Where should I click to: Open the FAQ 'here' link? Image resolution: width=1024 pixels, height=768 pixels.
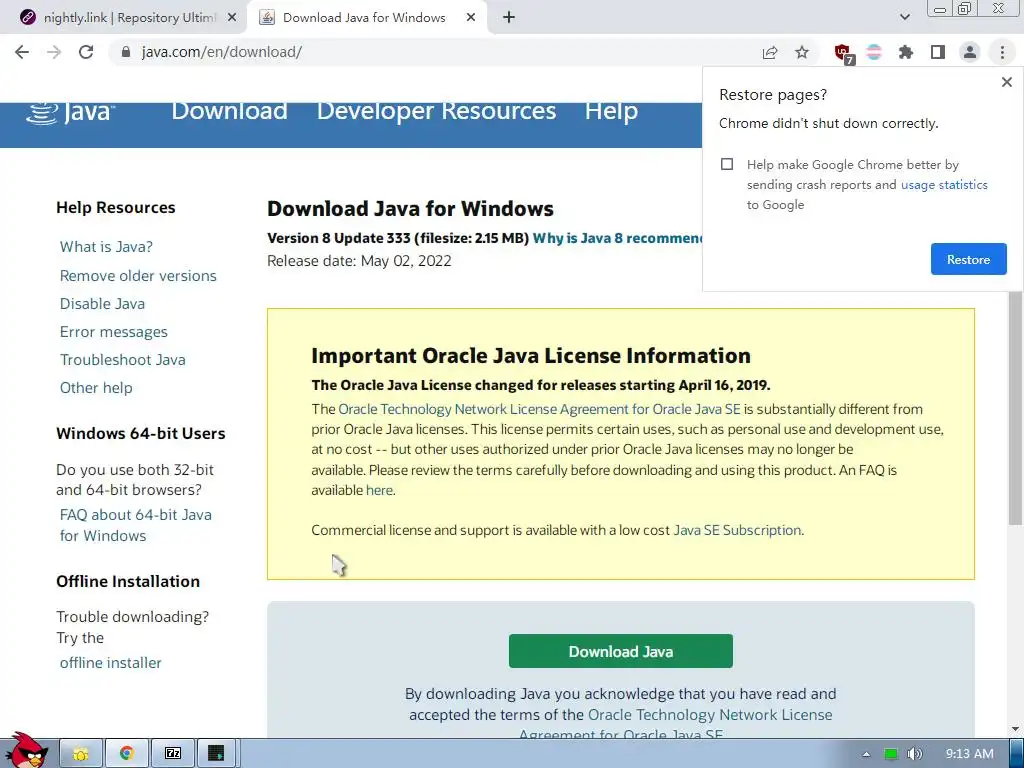pyautogui.click(x=379, y=490)
